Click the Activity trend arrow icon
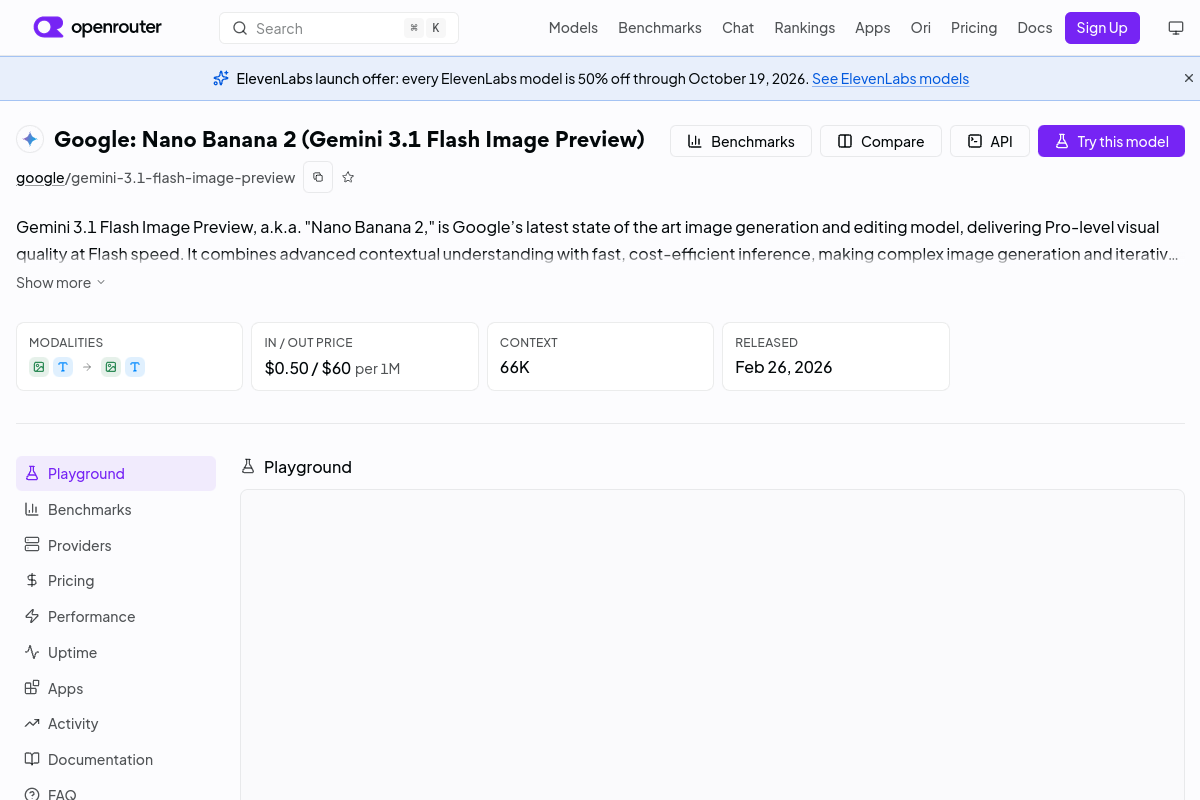Screen dimensions: 1200x800 click(x=32, y=723)
